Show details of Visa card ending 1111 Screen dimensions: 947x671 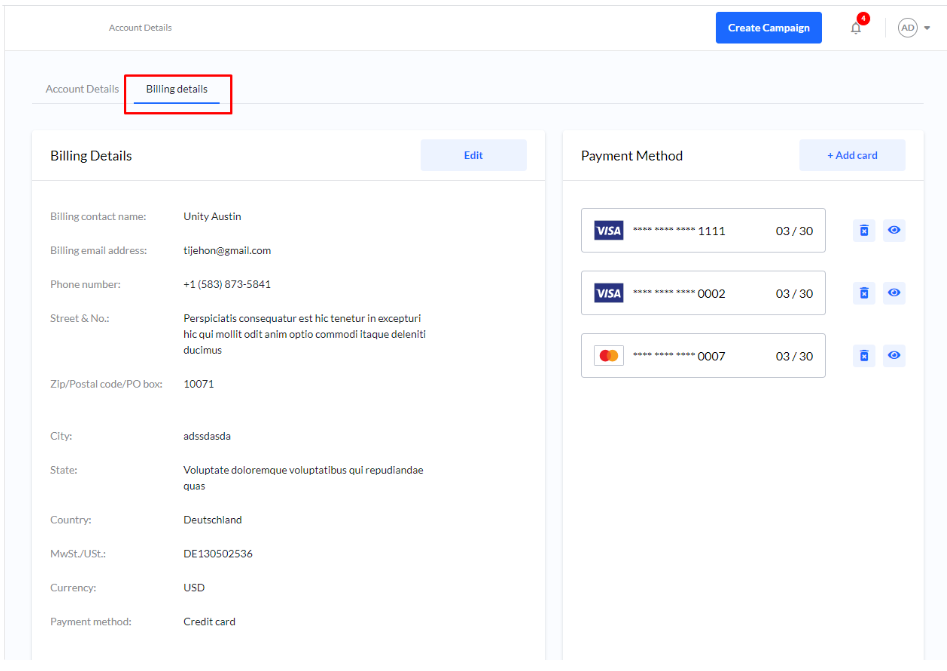coord(894,231)
